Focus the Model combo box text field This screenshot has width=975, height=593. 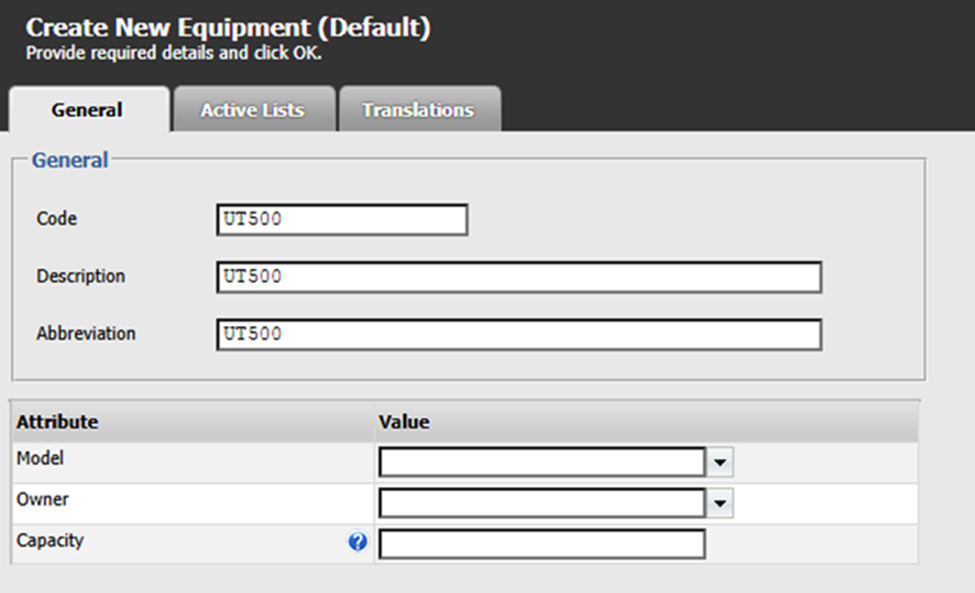pos(542,462)
